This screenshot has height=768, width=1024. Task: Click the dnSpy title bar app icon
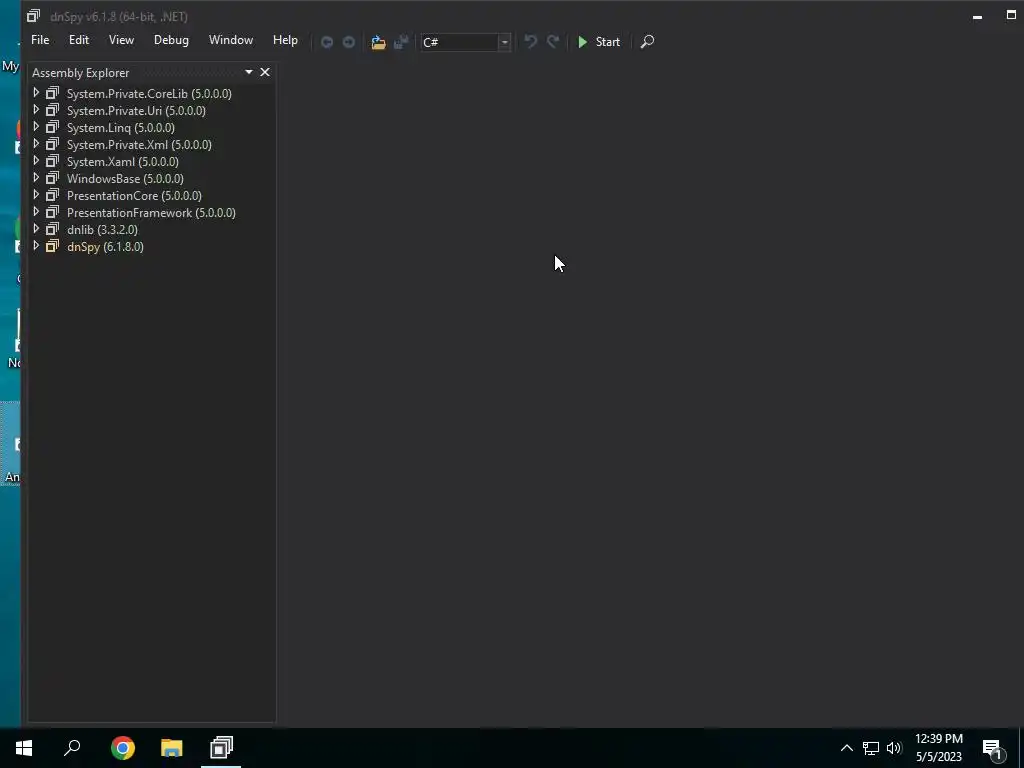click(33, 16)
